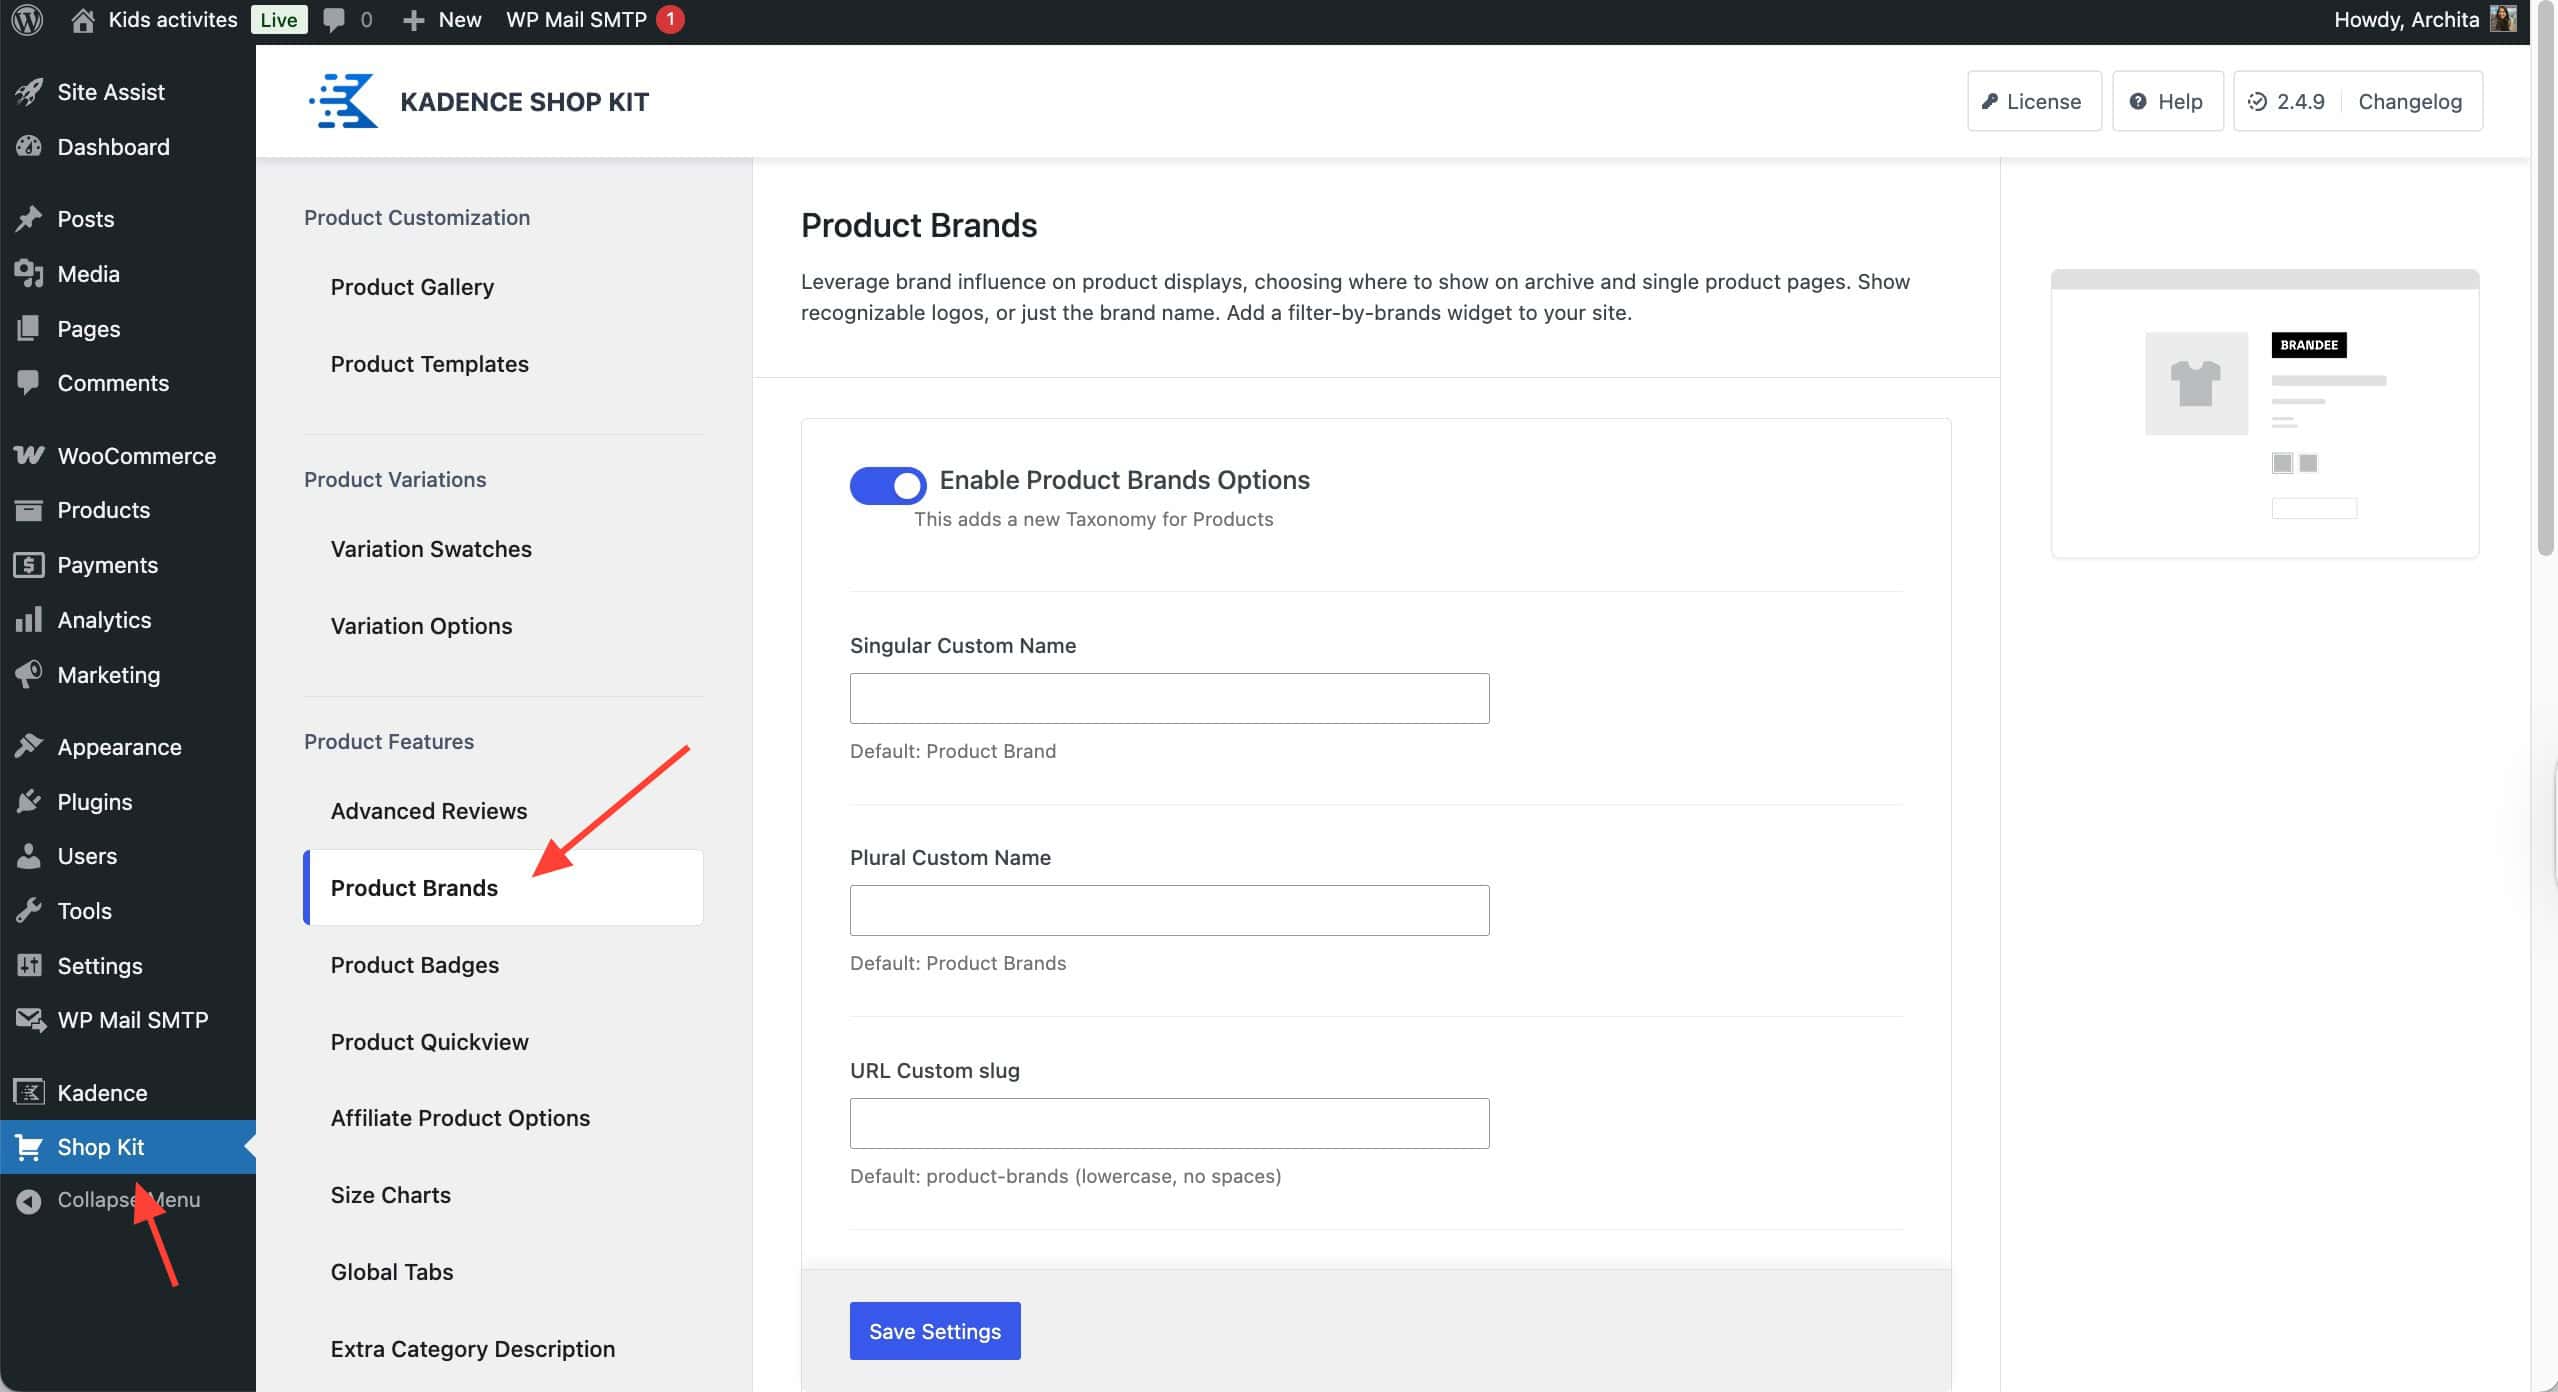Open the License button
Screen dimensions: 2558x1392
(x=2033, y=101)
